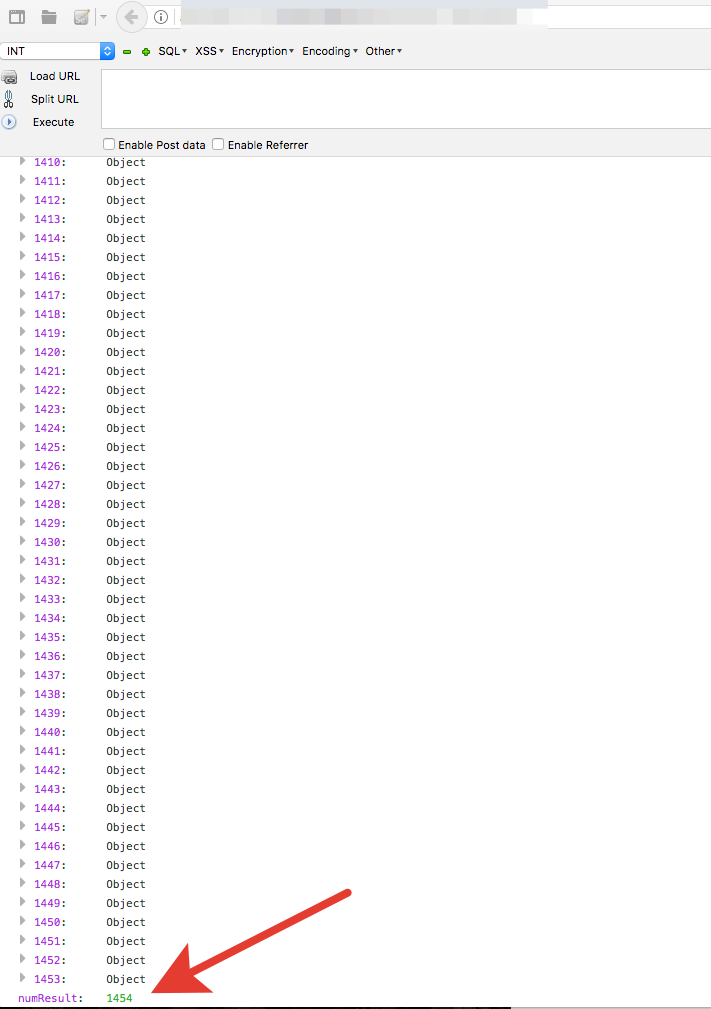Go back with the arrow button

(131, 17)
